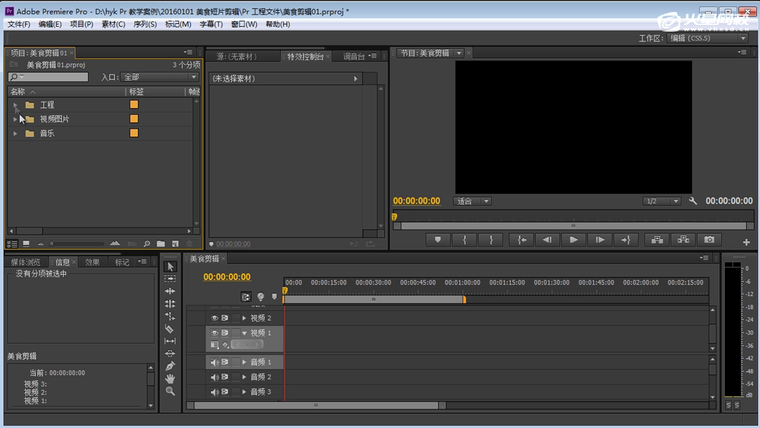Choose the Zoom magnifier tool
760x428 pixels.
point(170,392)
